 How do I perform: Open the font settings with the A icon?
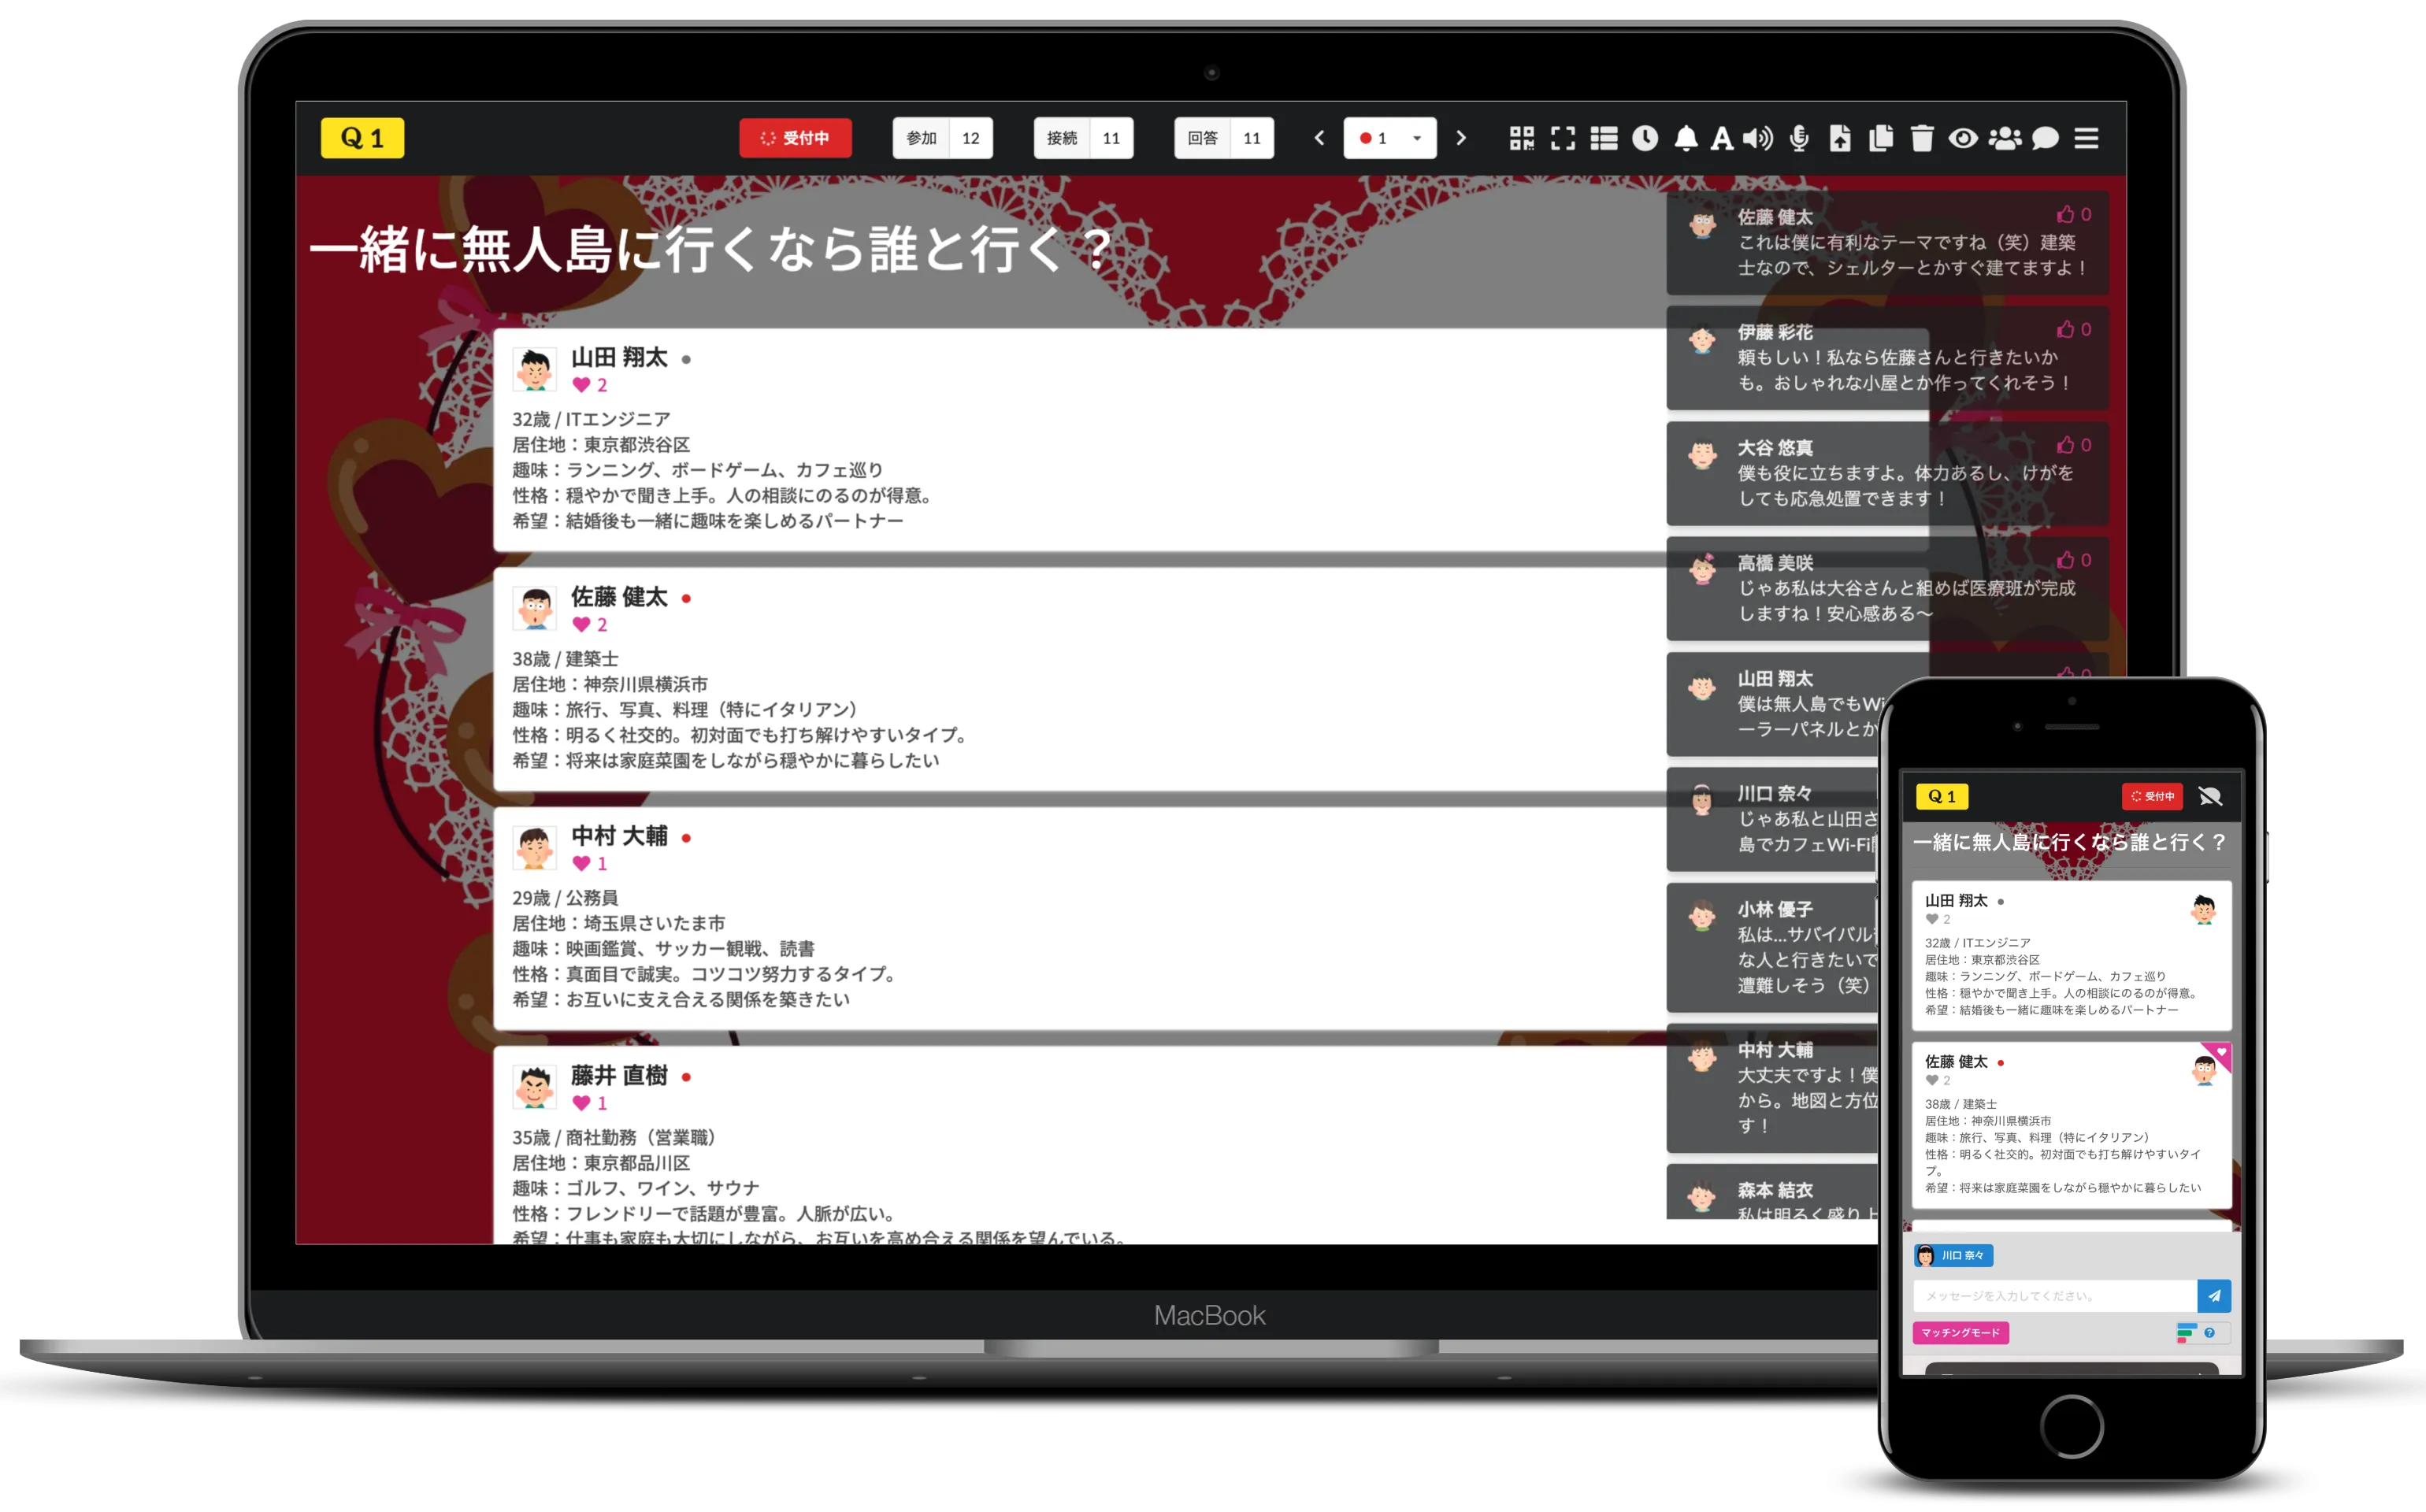1721,139
